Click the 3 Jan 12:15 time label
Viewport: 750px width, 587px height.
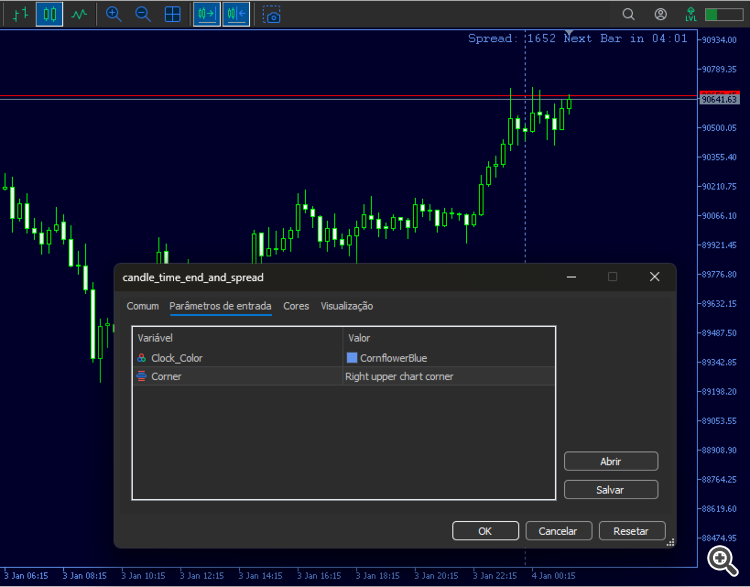coord(202,576)
